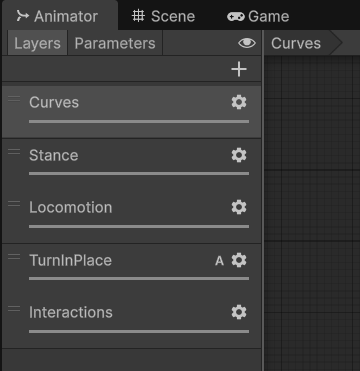Switch to the Scene tab
The height and width of the screenshot is (371, 360).
tap(163, 16)
